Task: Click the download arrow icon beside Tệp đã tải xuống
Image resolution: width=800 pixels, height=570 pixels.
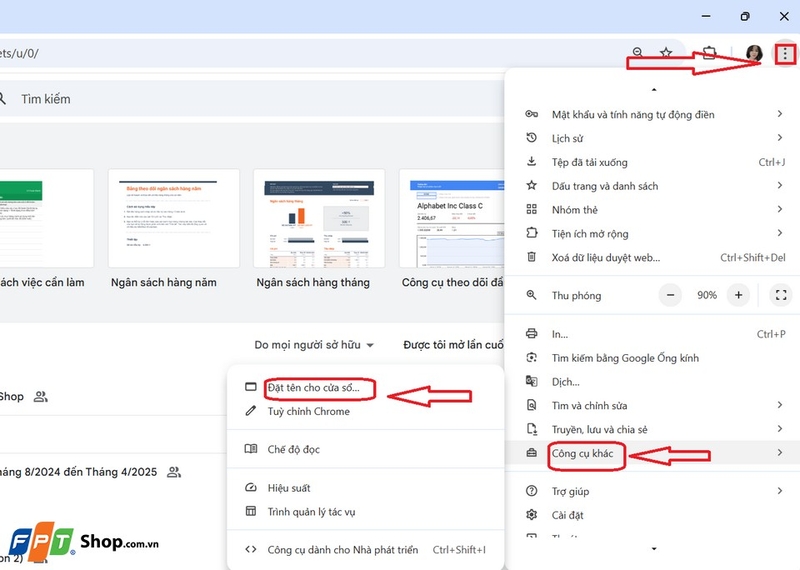Action: tap(532, 162)
